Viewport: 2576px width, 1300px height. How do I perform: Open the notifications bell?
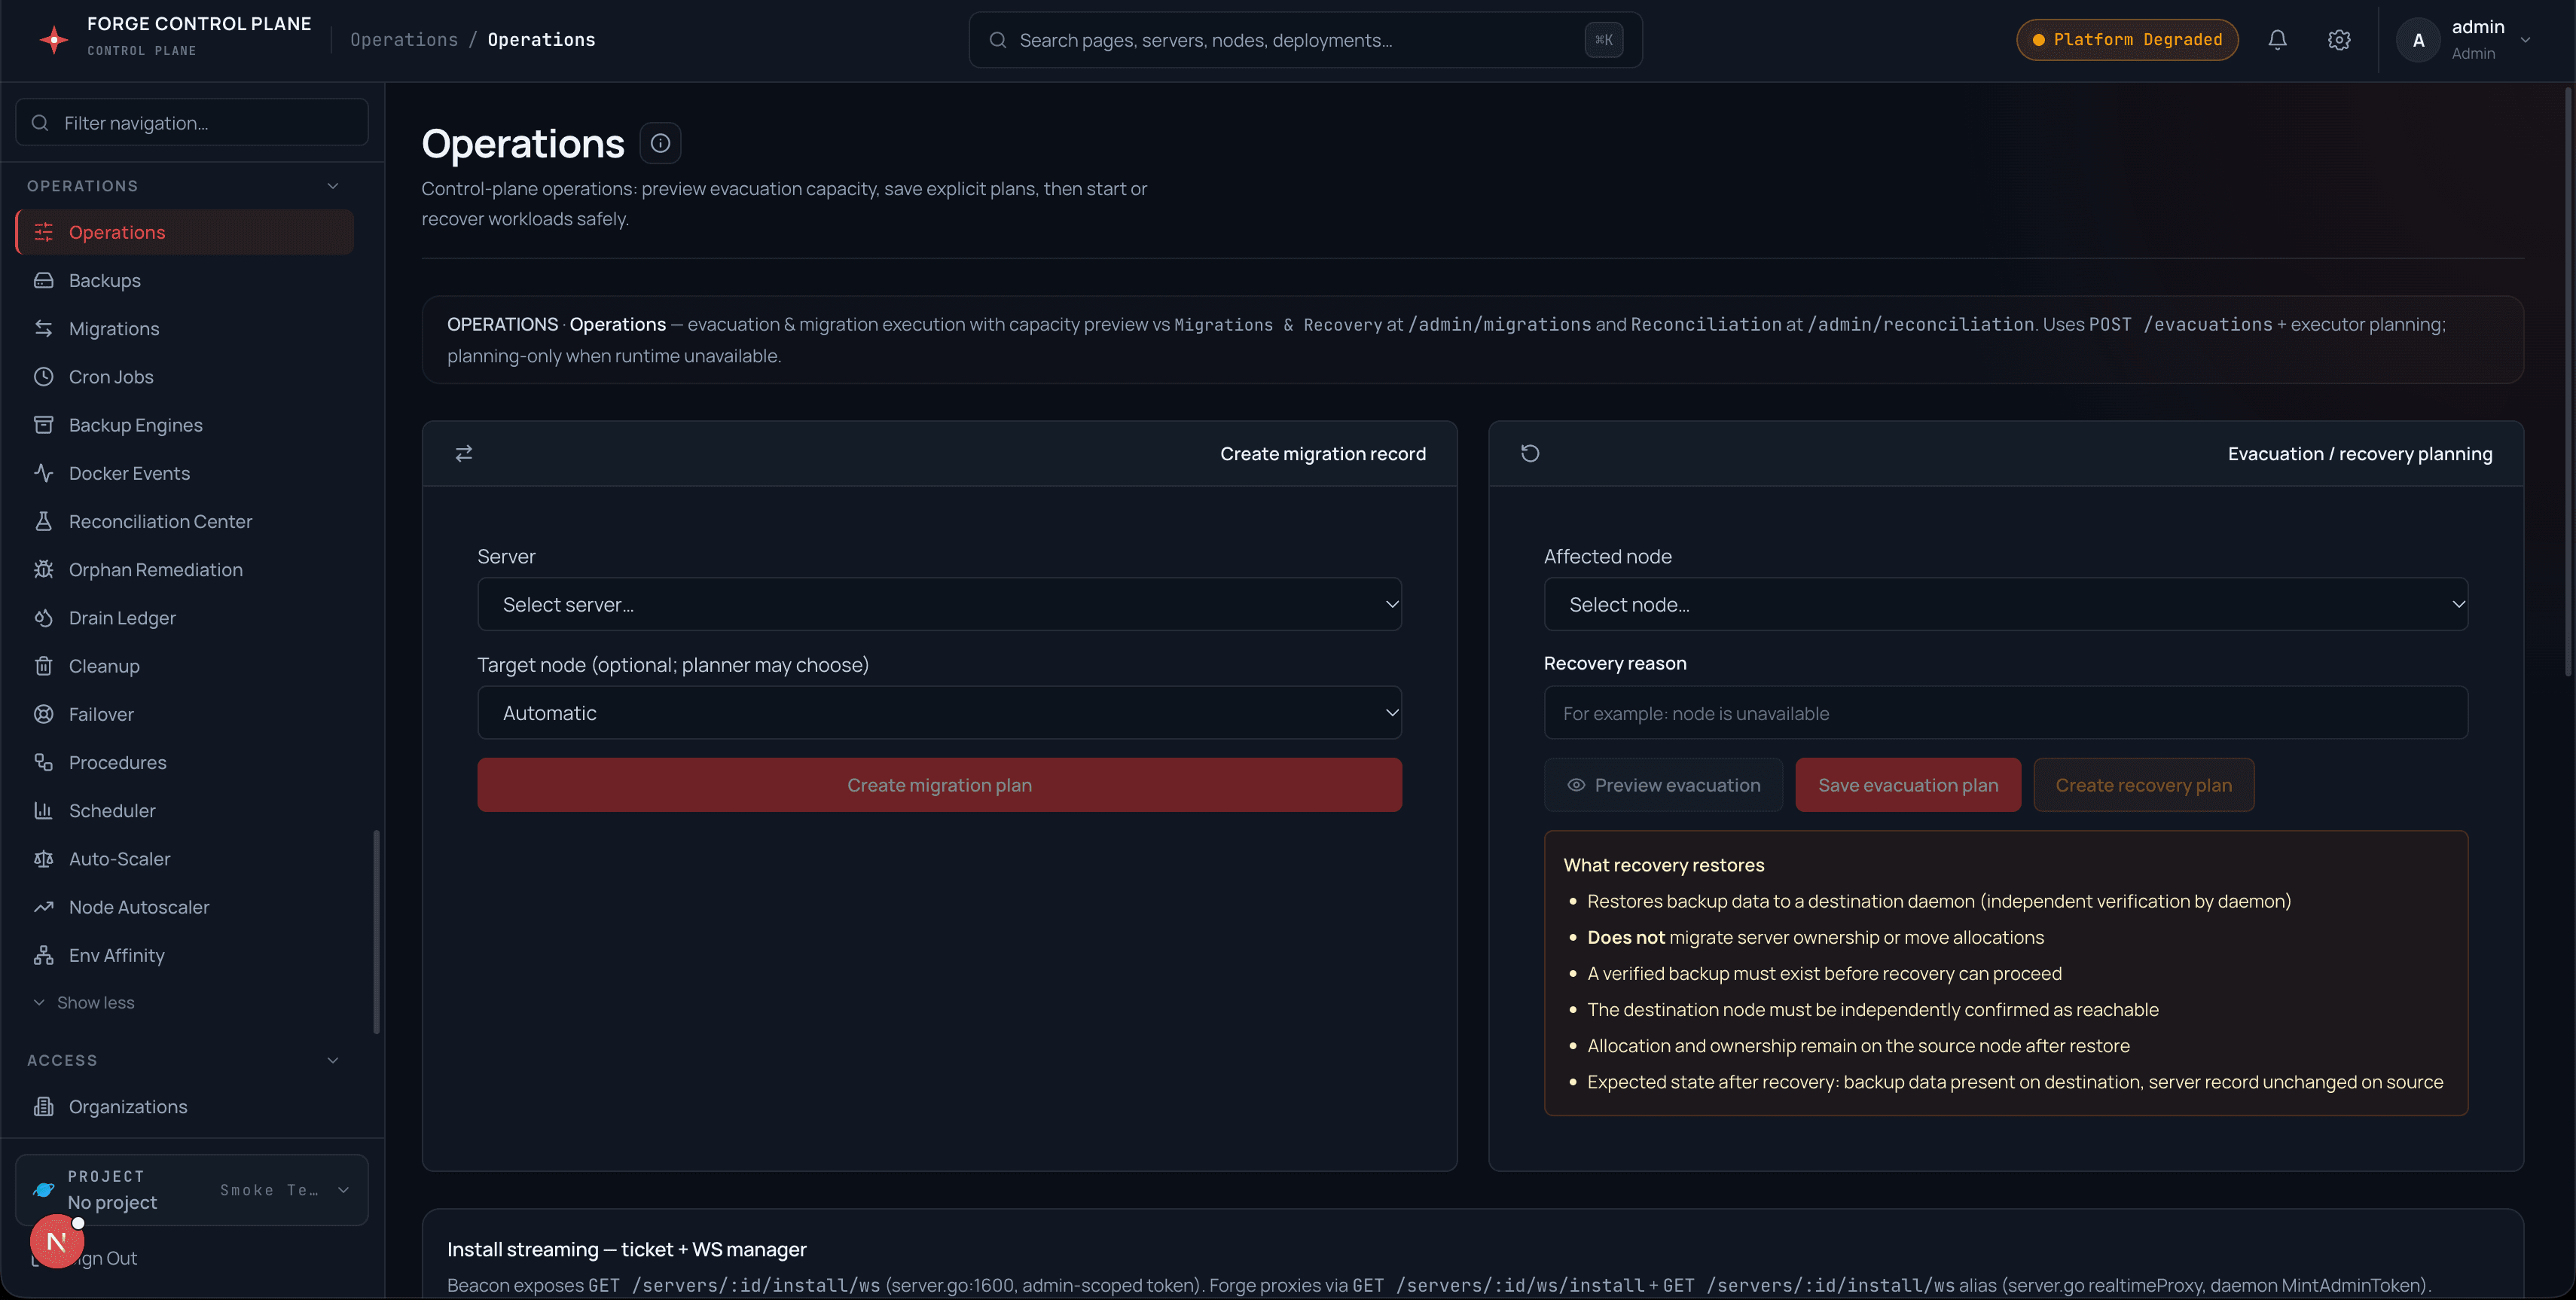click(x=2277, y=40)
